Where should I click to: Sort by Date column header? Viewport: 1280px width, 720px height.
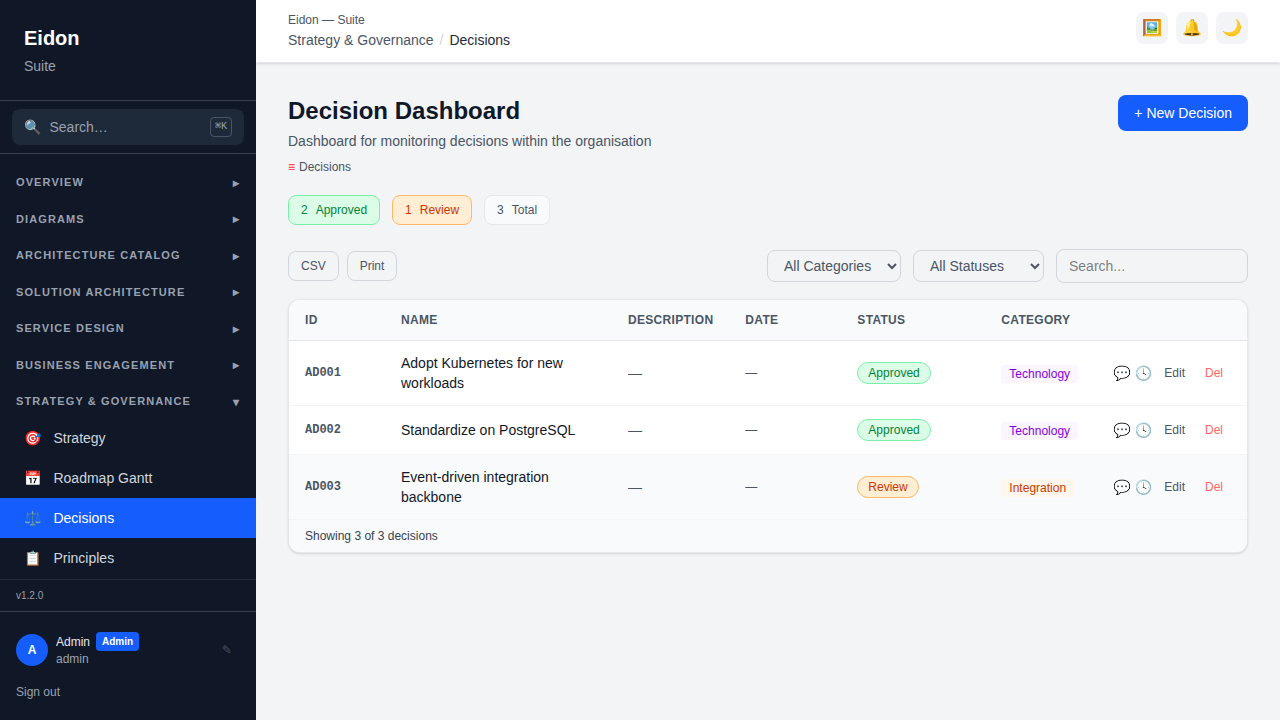coord(761,320)
